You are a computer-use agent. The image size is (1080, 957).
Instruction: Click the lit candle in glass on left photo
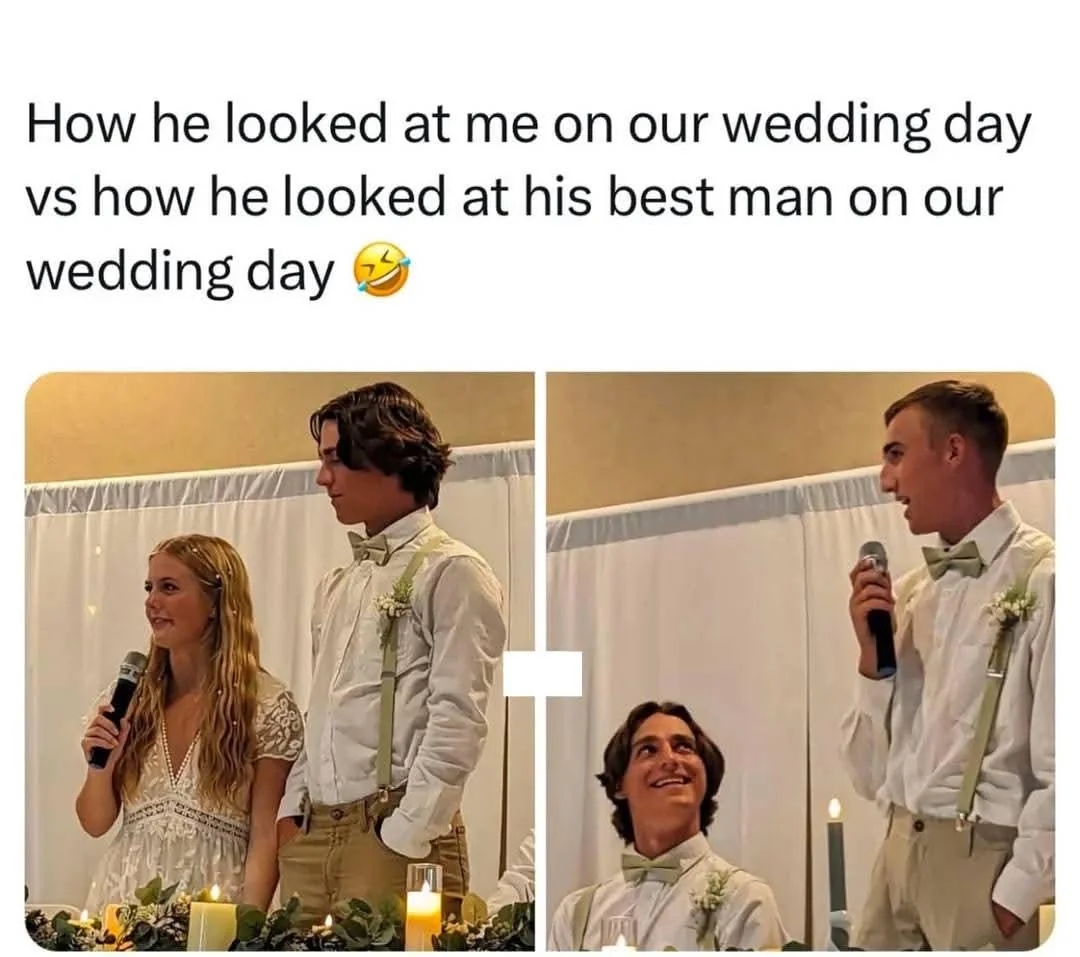[x=424, y=905]
